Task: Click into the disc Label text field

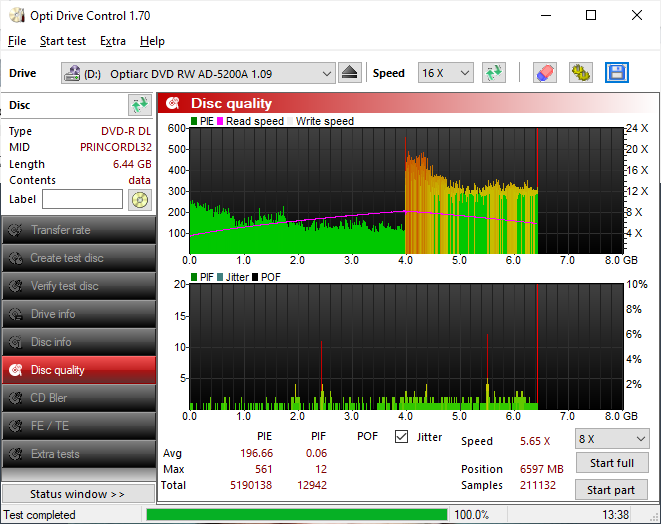Action: pos(83,199)
